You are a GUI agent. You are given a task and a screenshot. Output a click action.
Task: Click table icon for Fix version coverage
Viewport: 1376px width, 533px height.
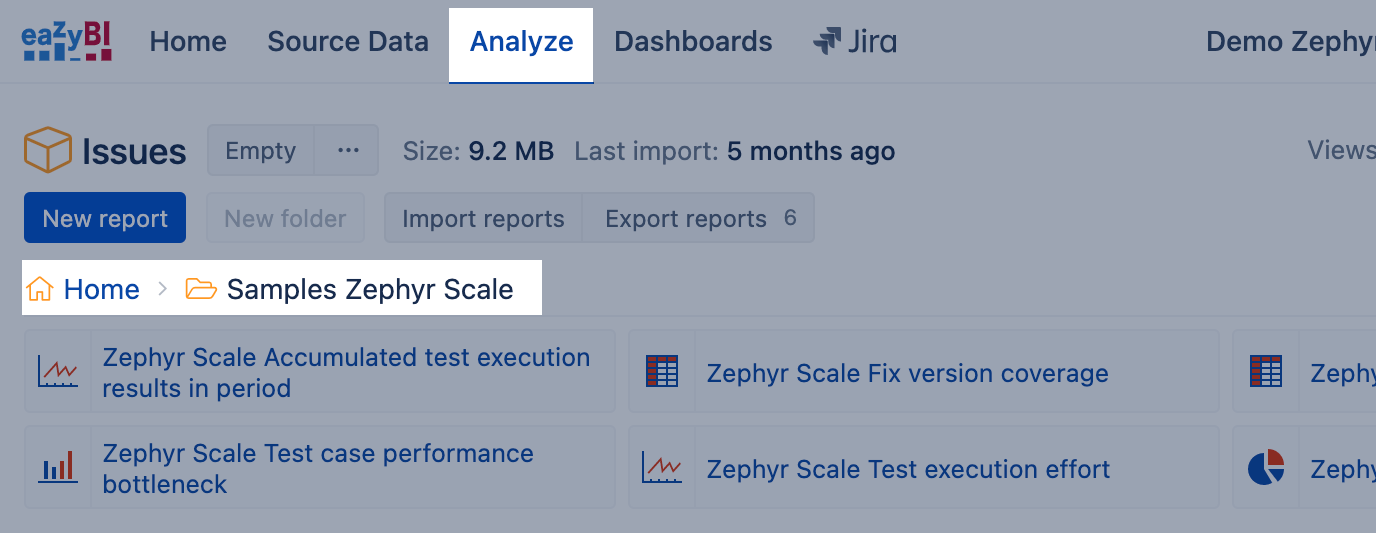(662, 372)
